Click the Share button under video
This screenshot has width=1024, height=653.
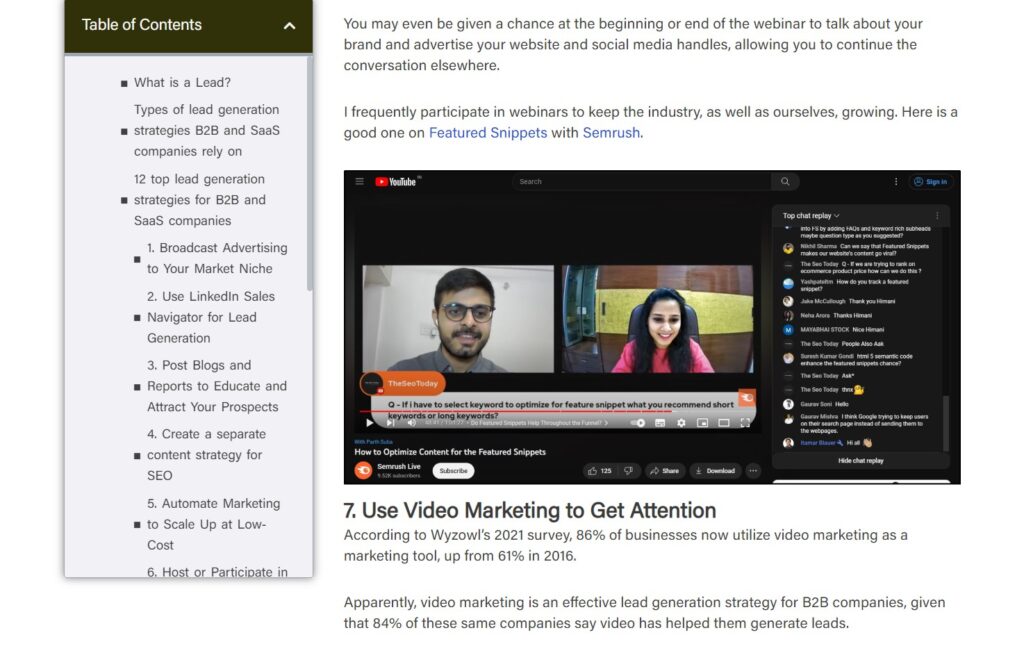(663, 470)
